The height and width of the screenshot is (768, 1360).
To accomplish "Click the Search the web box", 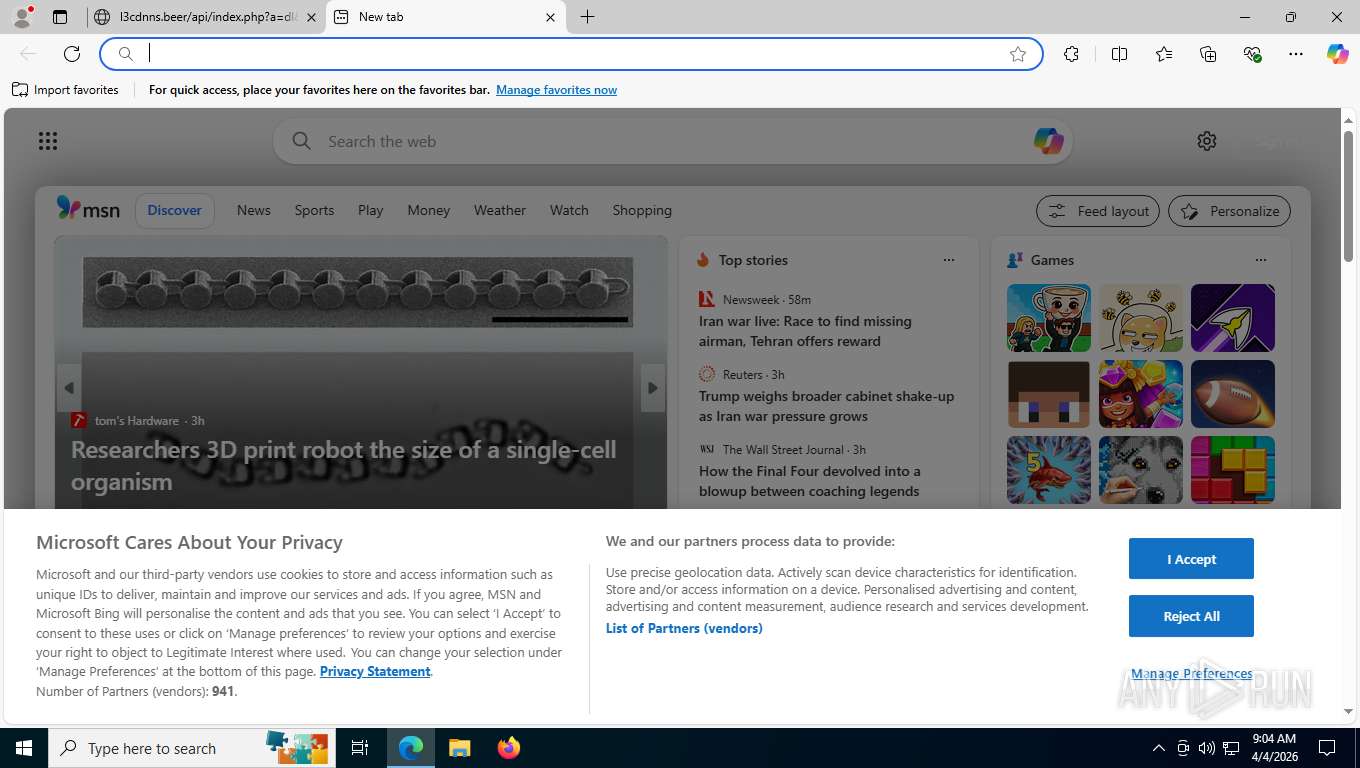I will (x=672, y=141).
